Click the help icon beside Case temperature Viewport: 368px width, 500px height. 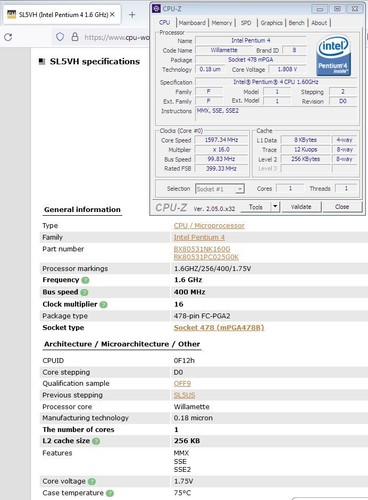[110, 493]
